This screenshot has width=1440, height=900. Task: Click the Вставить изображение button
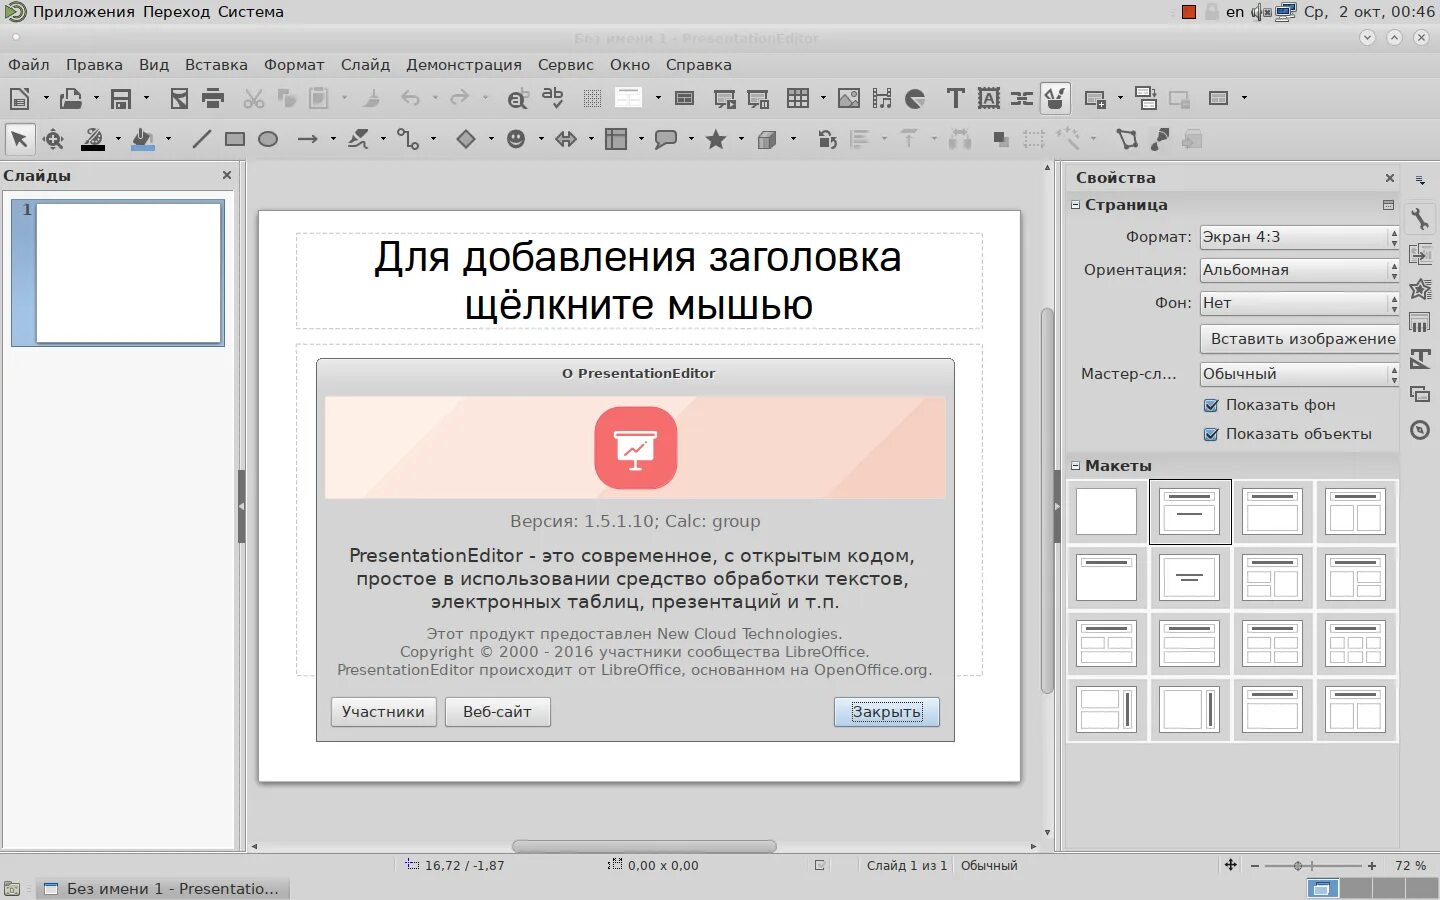click(1299, 339)
